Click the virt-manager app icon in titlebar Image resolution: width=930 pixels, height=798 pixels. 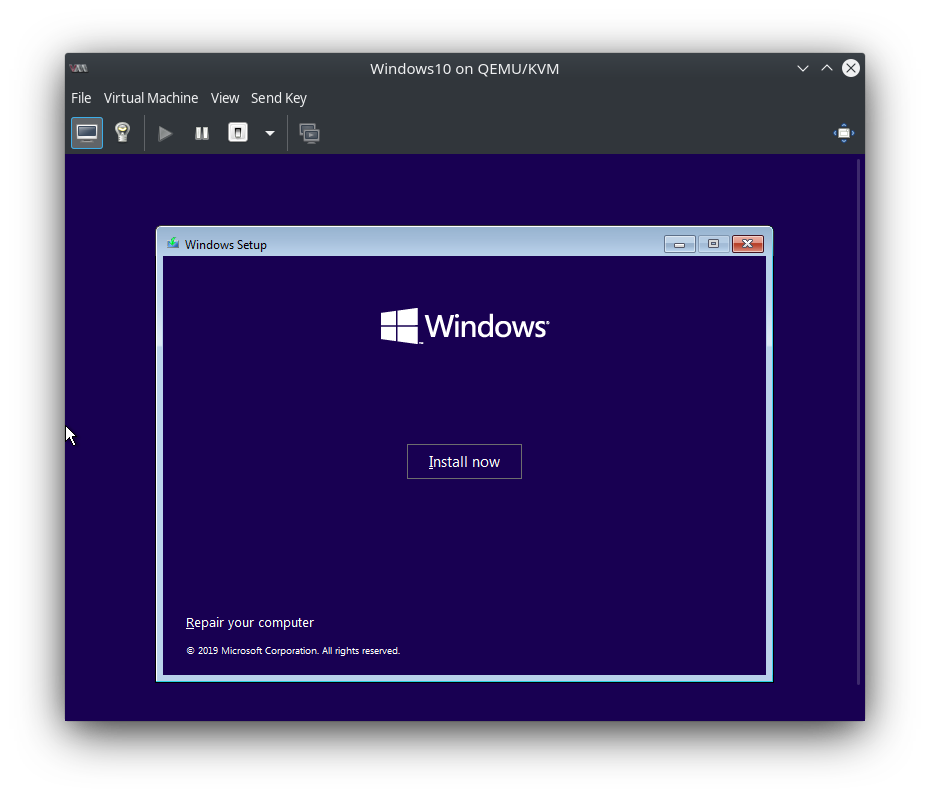click(x=78, y=68)
